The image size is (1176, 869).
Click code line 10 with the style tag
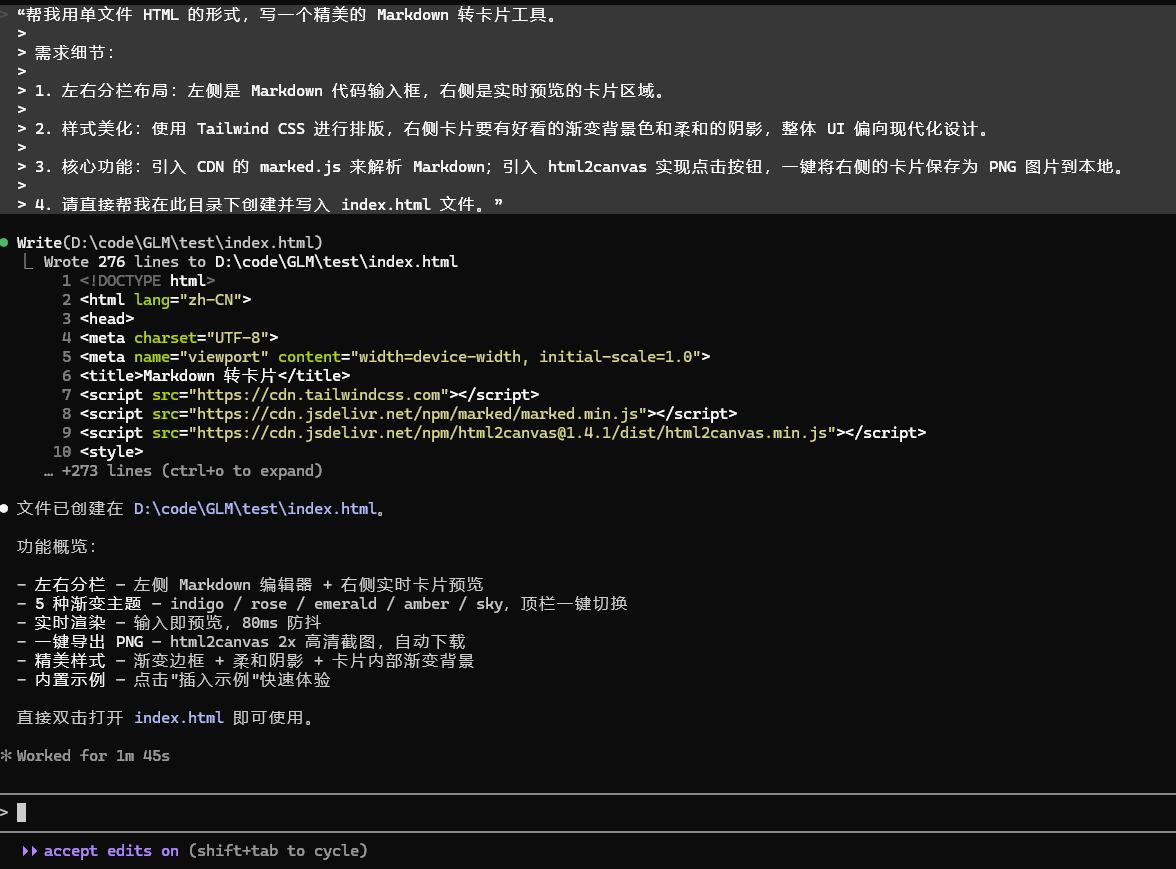click(98, 451)
